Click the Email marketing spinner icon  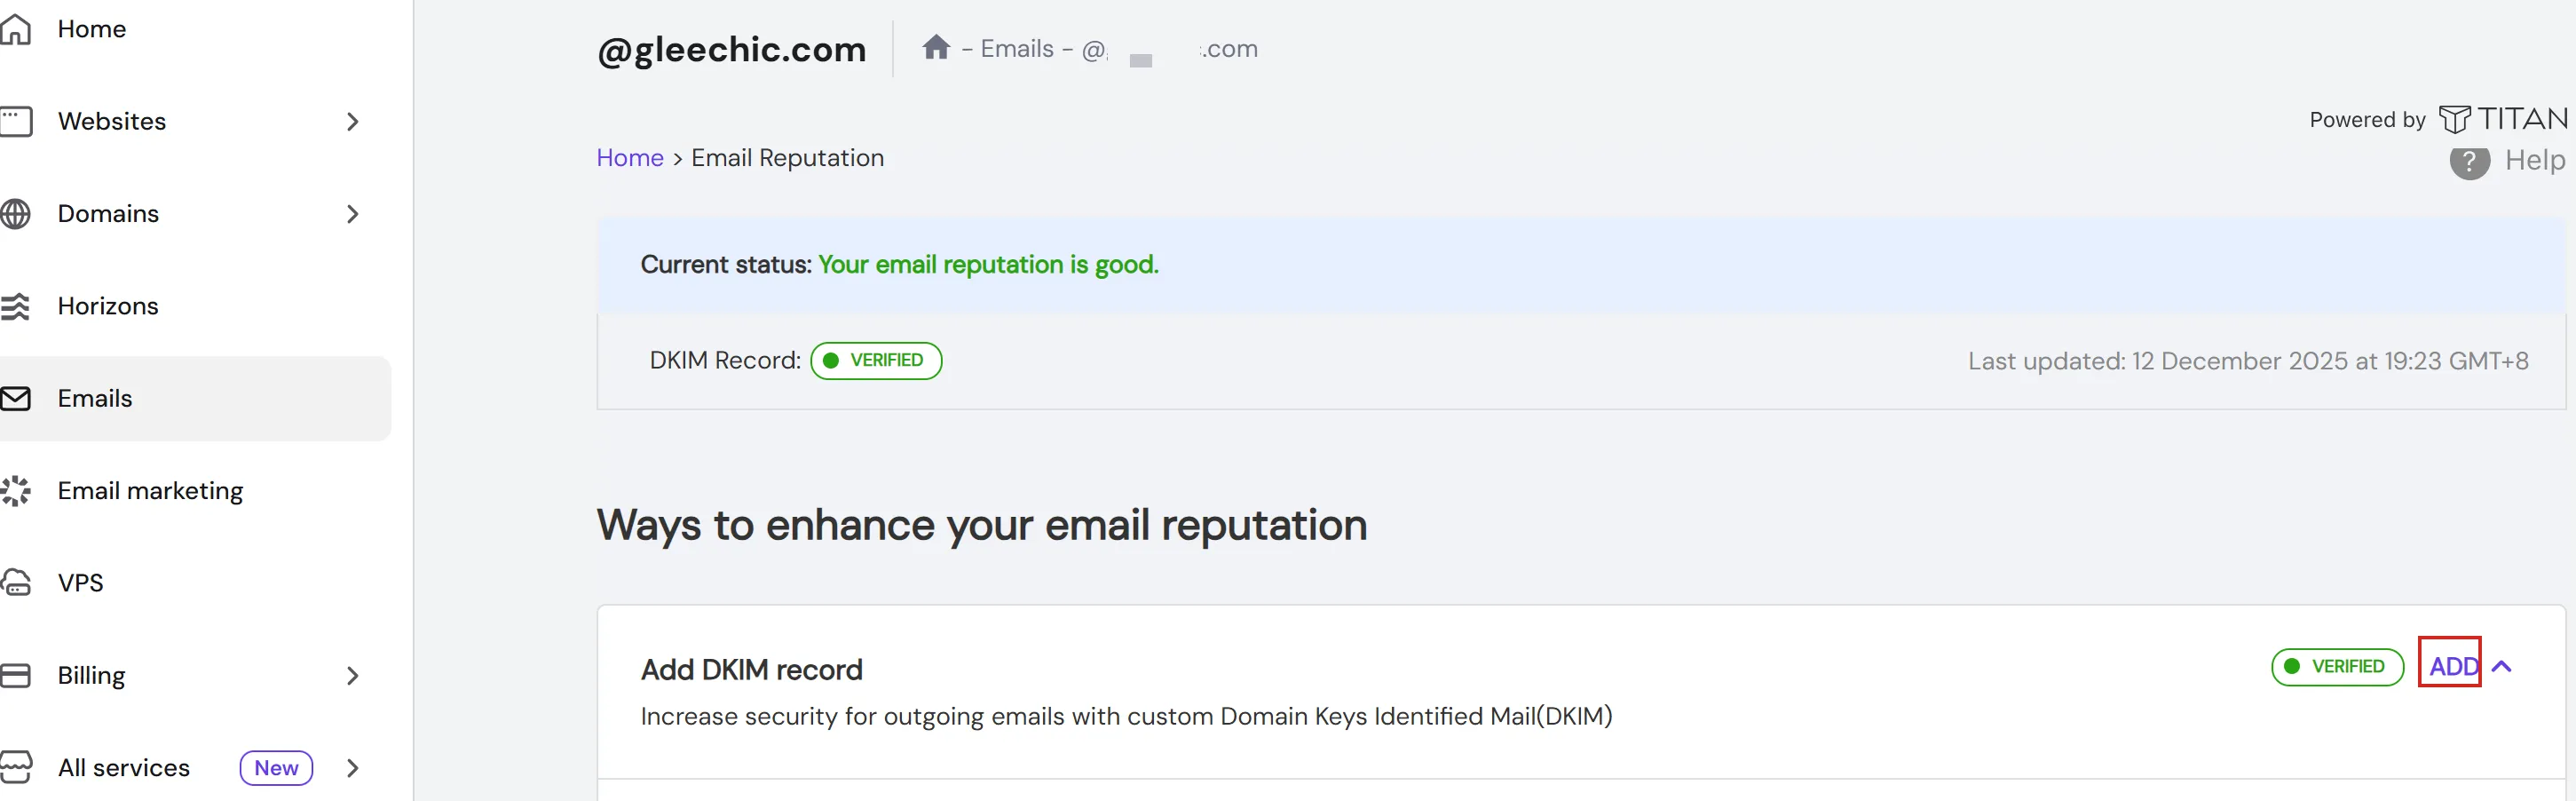point(16,491)
